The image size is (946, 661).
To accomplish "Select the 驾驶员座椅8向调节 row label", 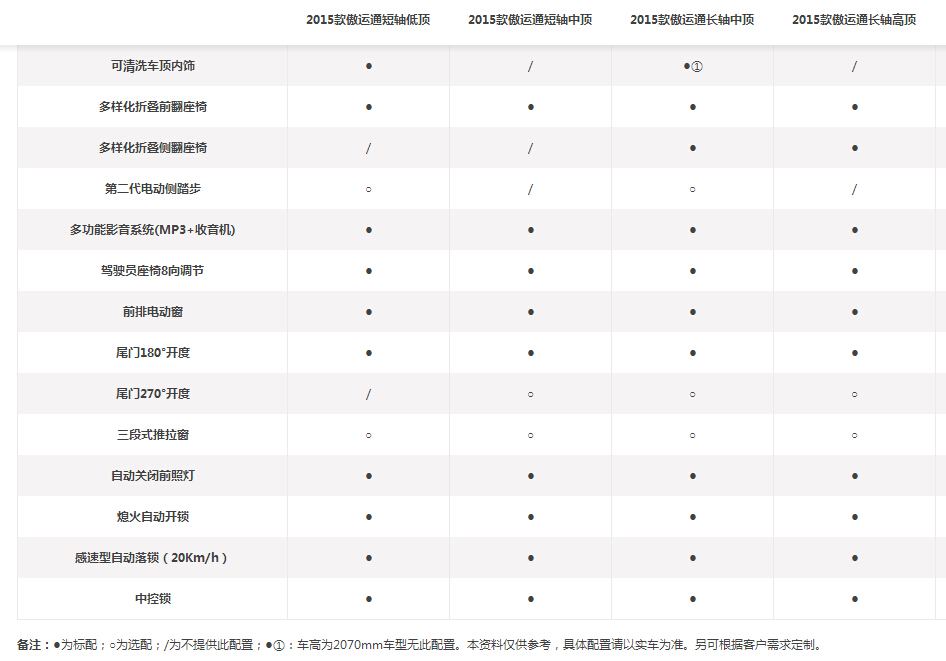I will pos(153,271).
